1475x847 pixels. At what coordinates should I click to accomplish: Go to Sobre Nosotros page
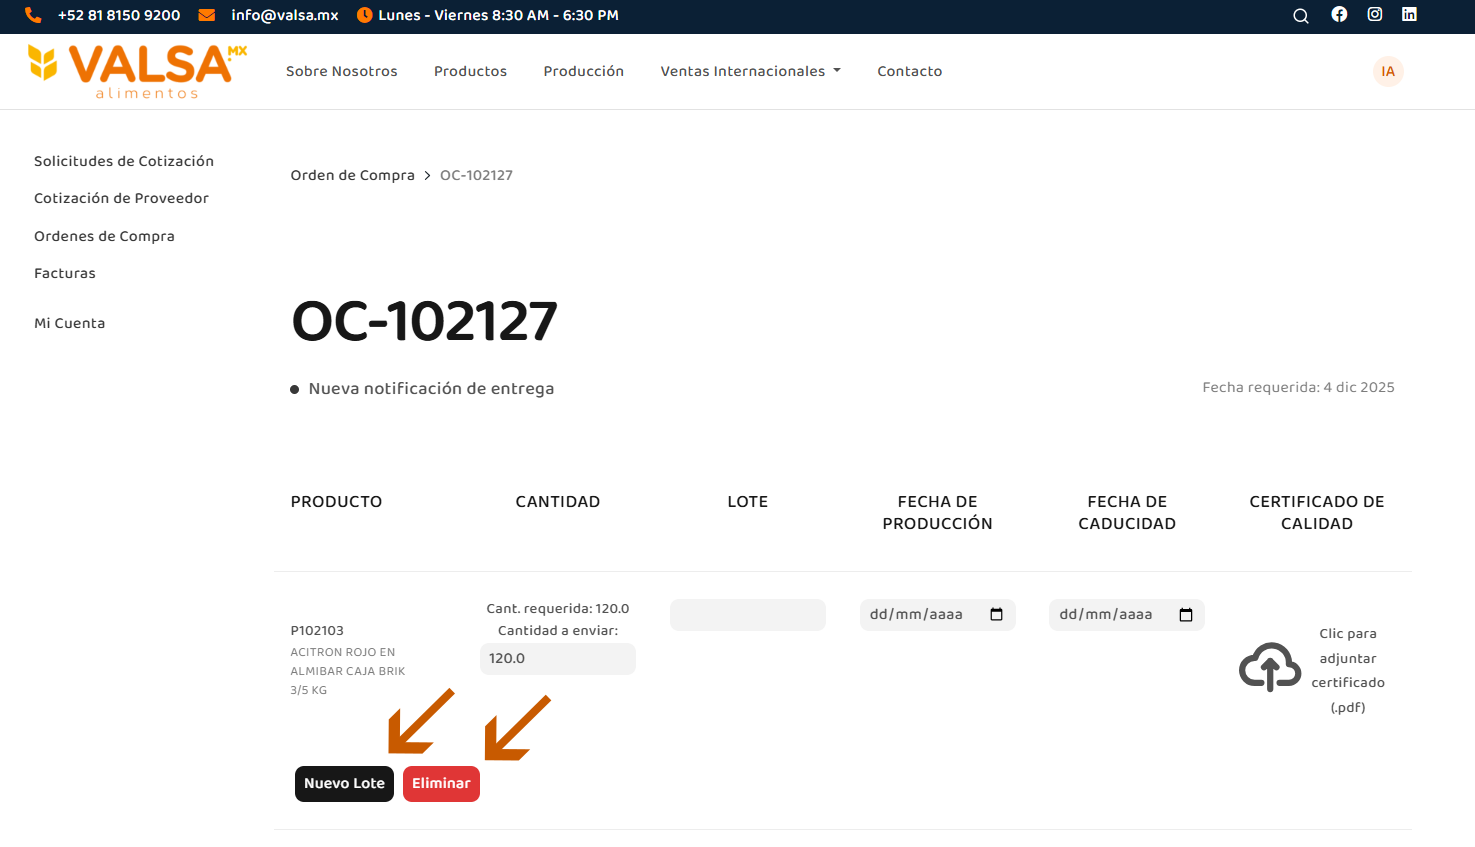pos(341,71)
